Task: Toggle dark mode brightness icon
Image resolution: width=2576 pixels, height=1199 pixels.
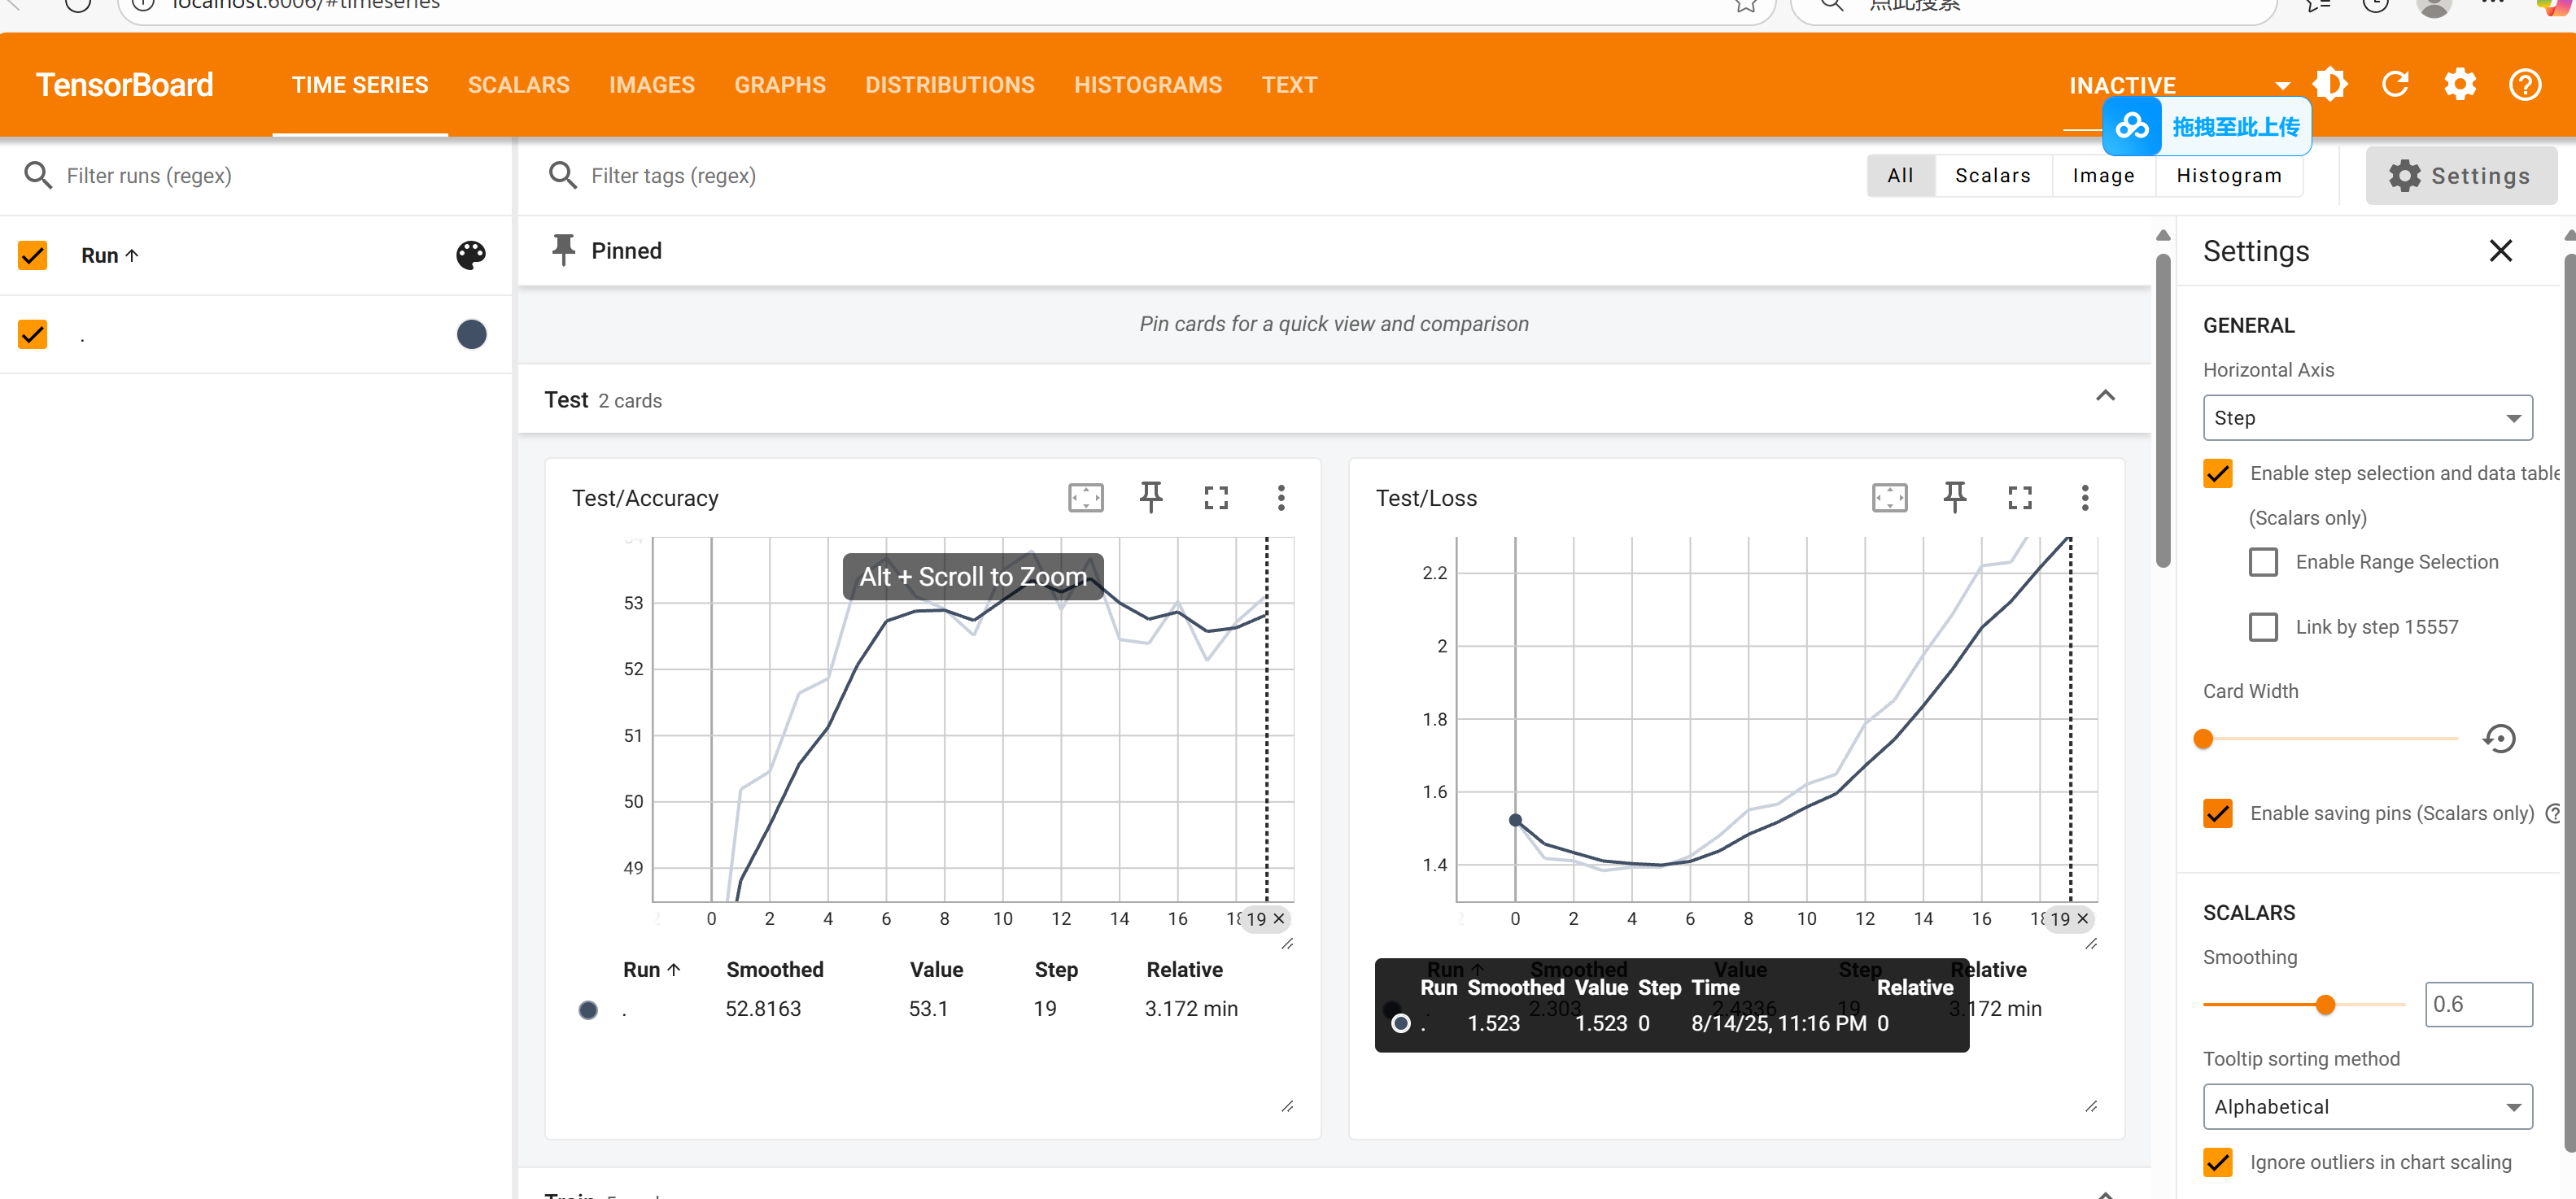Action: click(x=2330, y=85)
